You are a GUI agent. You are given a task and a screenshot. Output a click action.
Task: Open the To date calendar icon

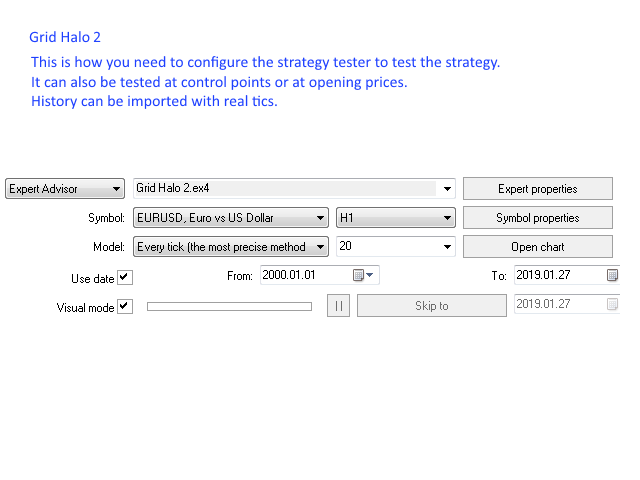point(612,275)
